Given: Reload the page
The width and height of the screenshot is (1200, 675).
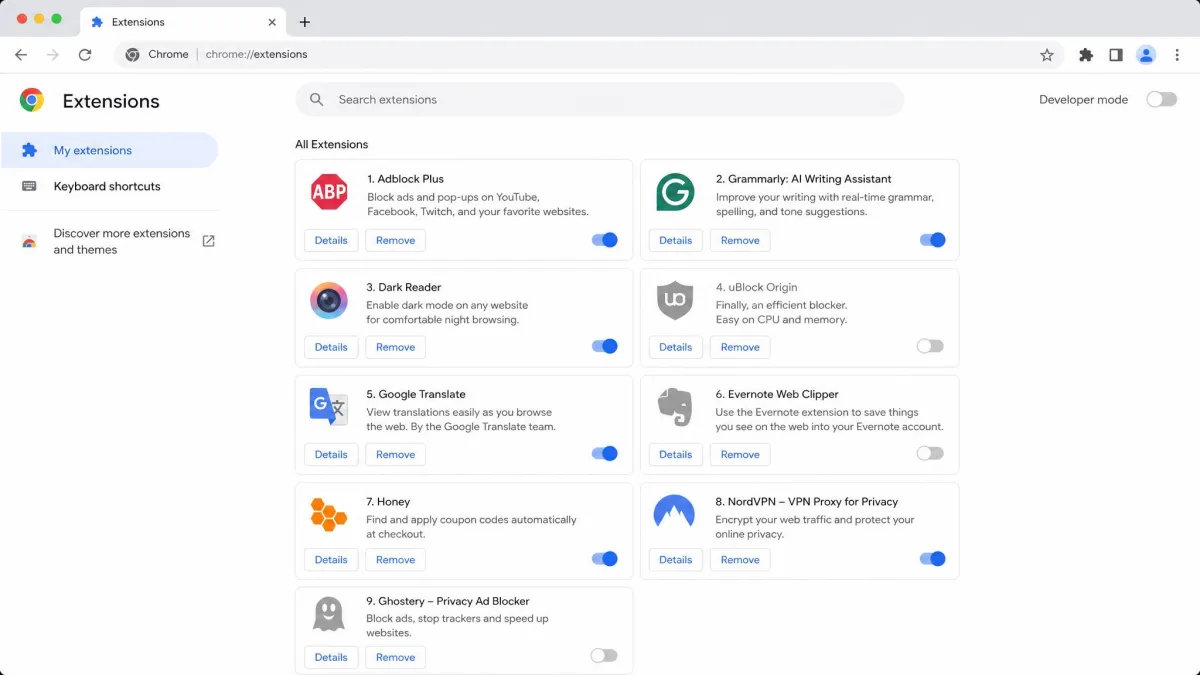Looking at the screenshot, I should click(x=85, y=55).
